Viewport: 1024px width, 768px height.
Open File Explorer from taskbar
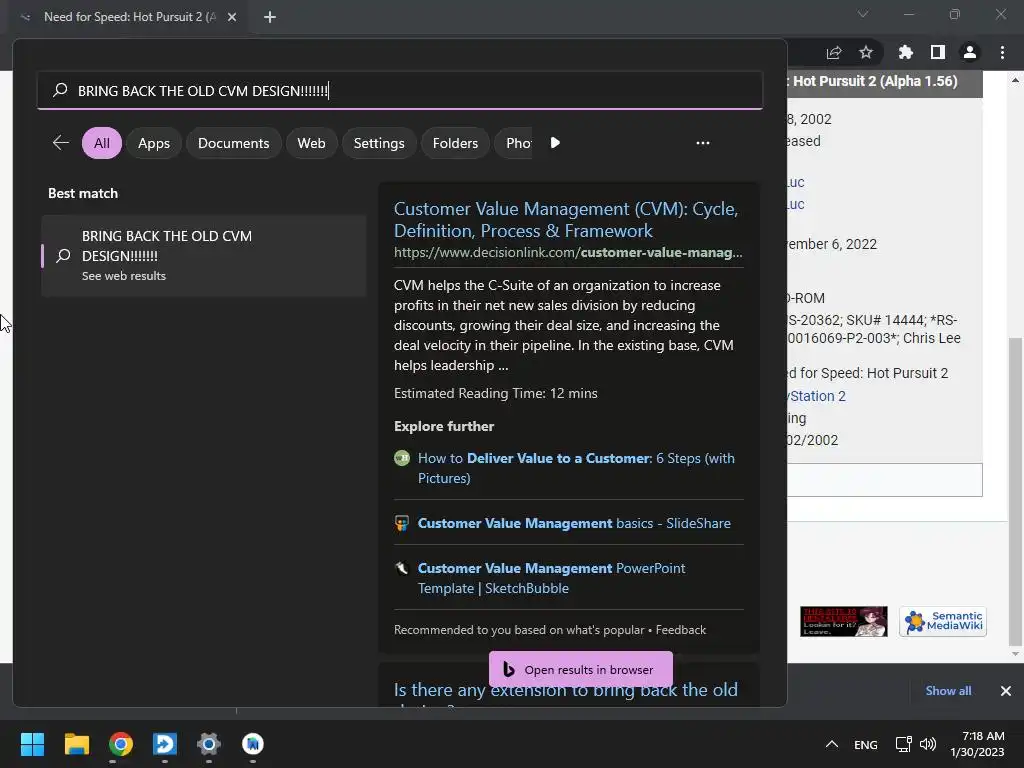[76, 744]
